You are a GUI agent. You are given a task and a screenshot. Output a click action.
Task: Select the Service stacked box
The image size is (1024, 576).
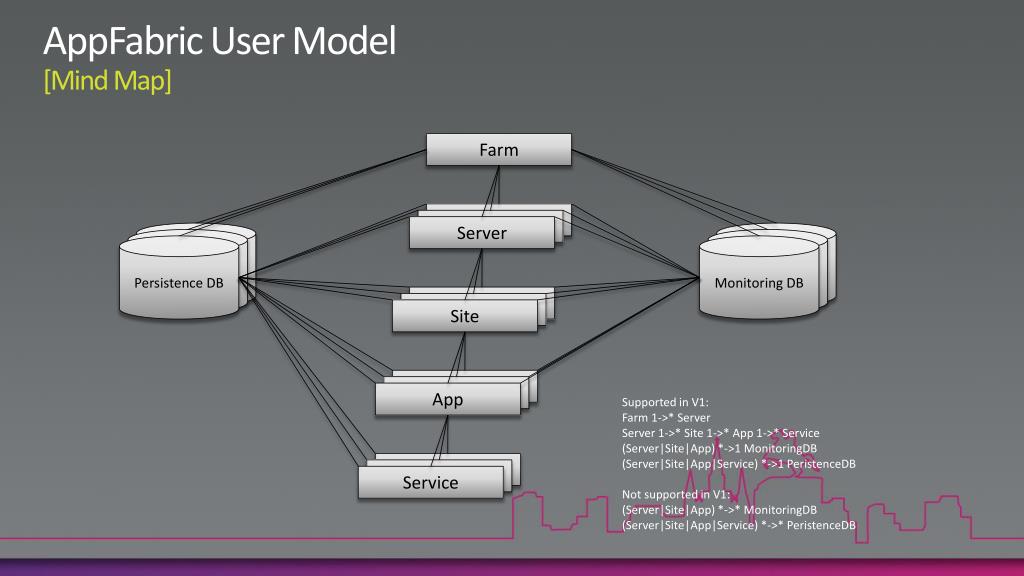click(431, 483)
